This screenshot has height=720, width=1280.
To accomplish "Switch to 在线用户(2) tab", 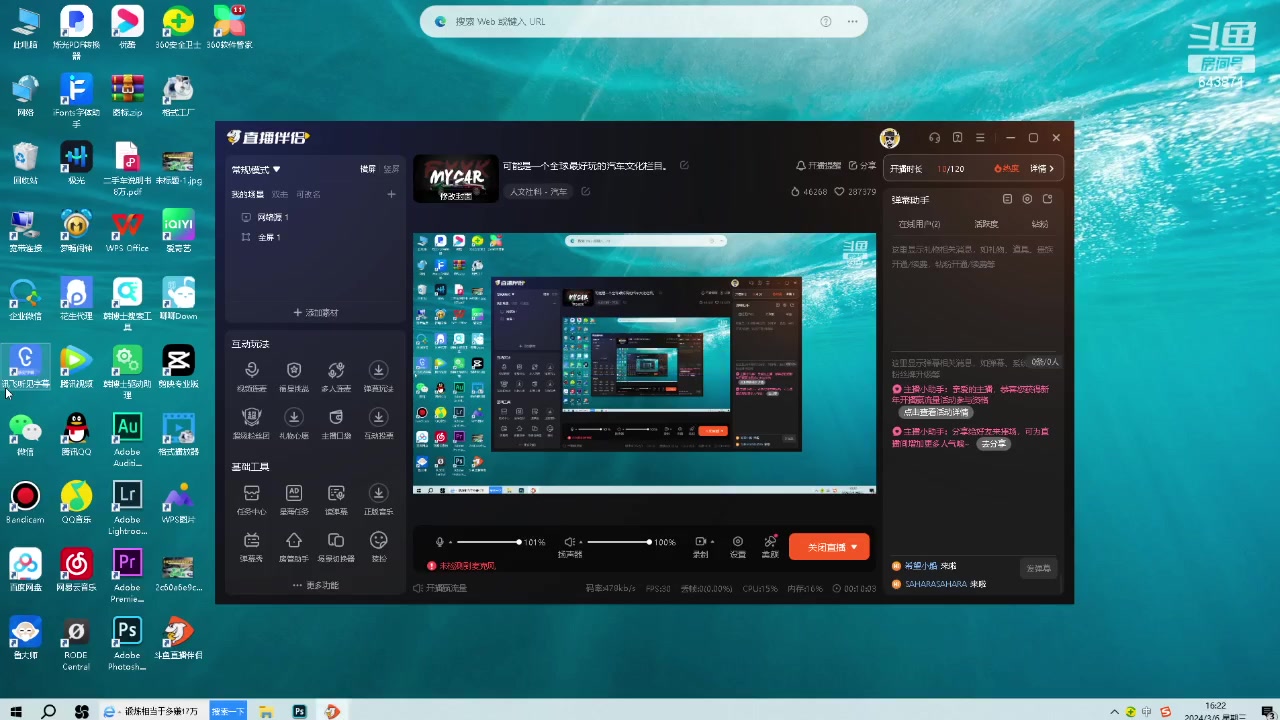I will pyautogui.click(x=919, y=224).
